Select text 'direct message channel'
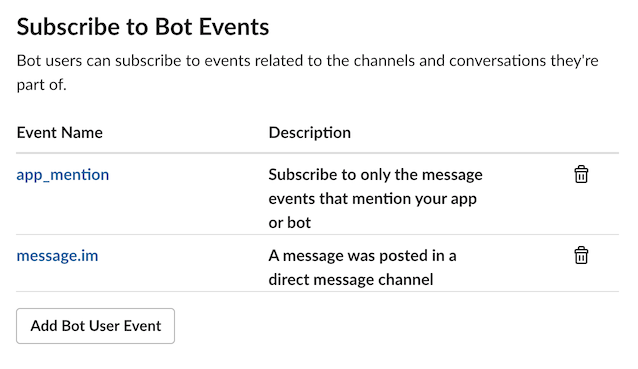The image size is (638, 369). [351, 279]
